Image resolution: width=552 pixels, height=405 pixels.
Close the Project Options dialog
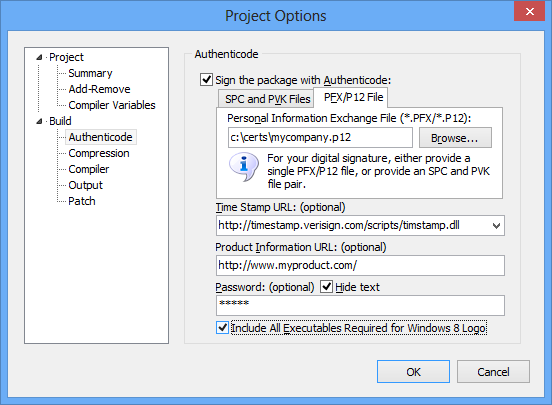[529, 11]
